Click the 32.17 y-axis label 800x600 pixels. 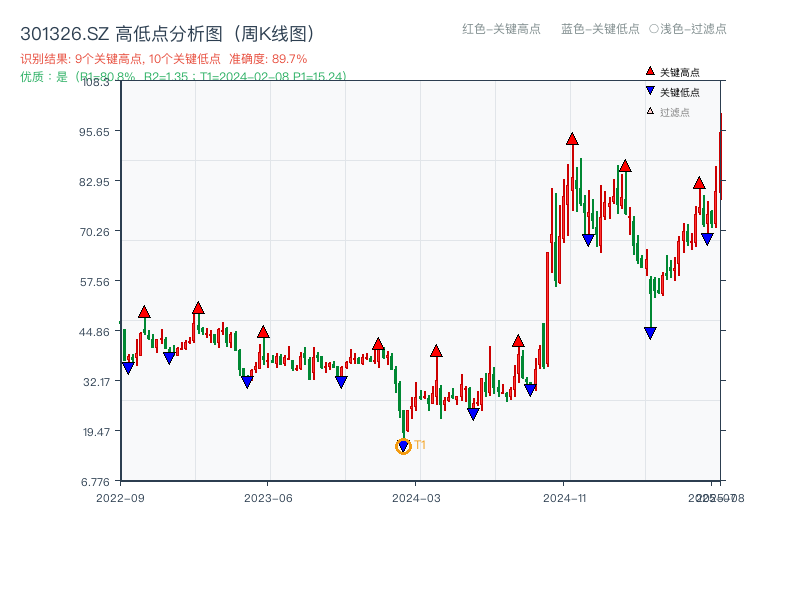[96, 382]
